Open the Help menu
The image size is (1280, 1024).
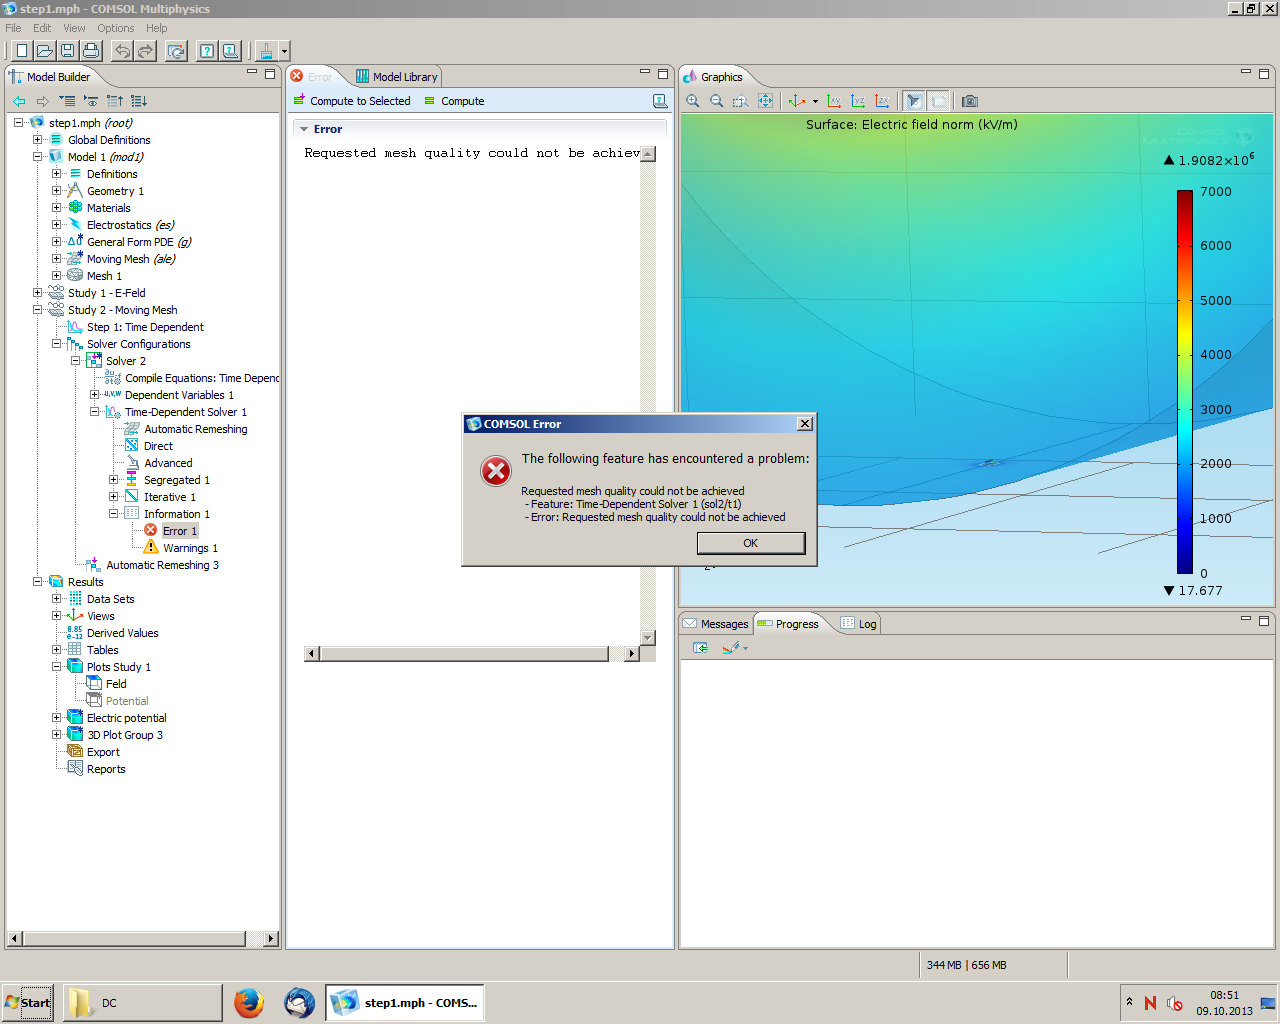tap(157, 28)
